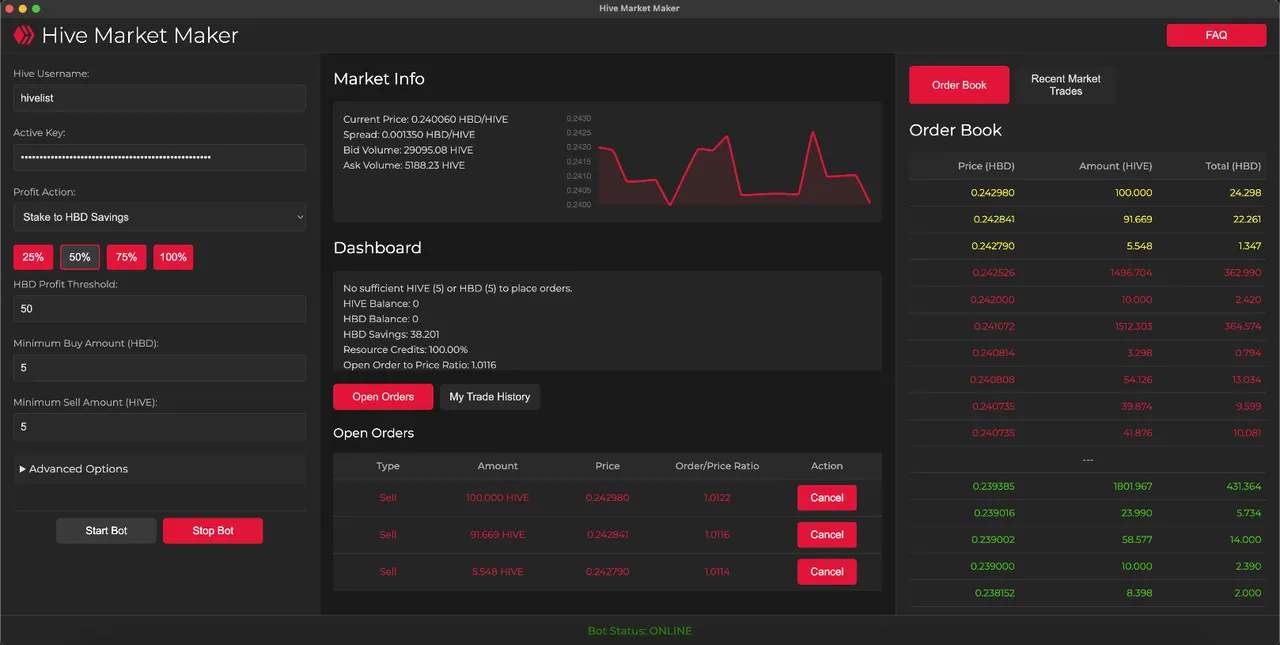Click the Hive Username field
The width and height of the screenshot is (1280, 645).
coord(160,98)
